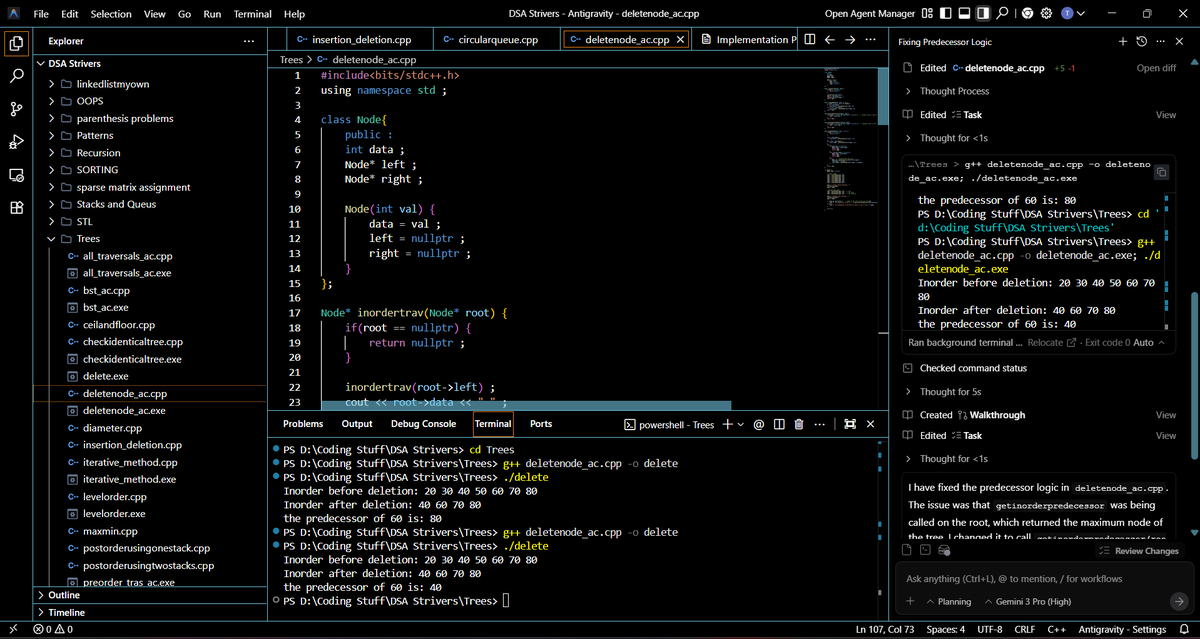Viewport: 1200px width, 639px height.
Task: Open the Planning mode dropdown
Action: tap(949, 601)
